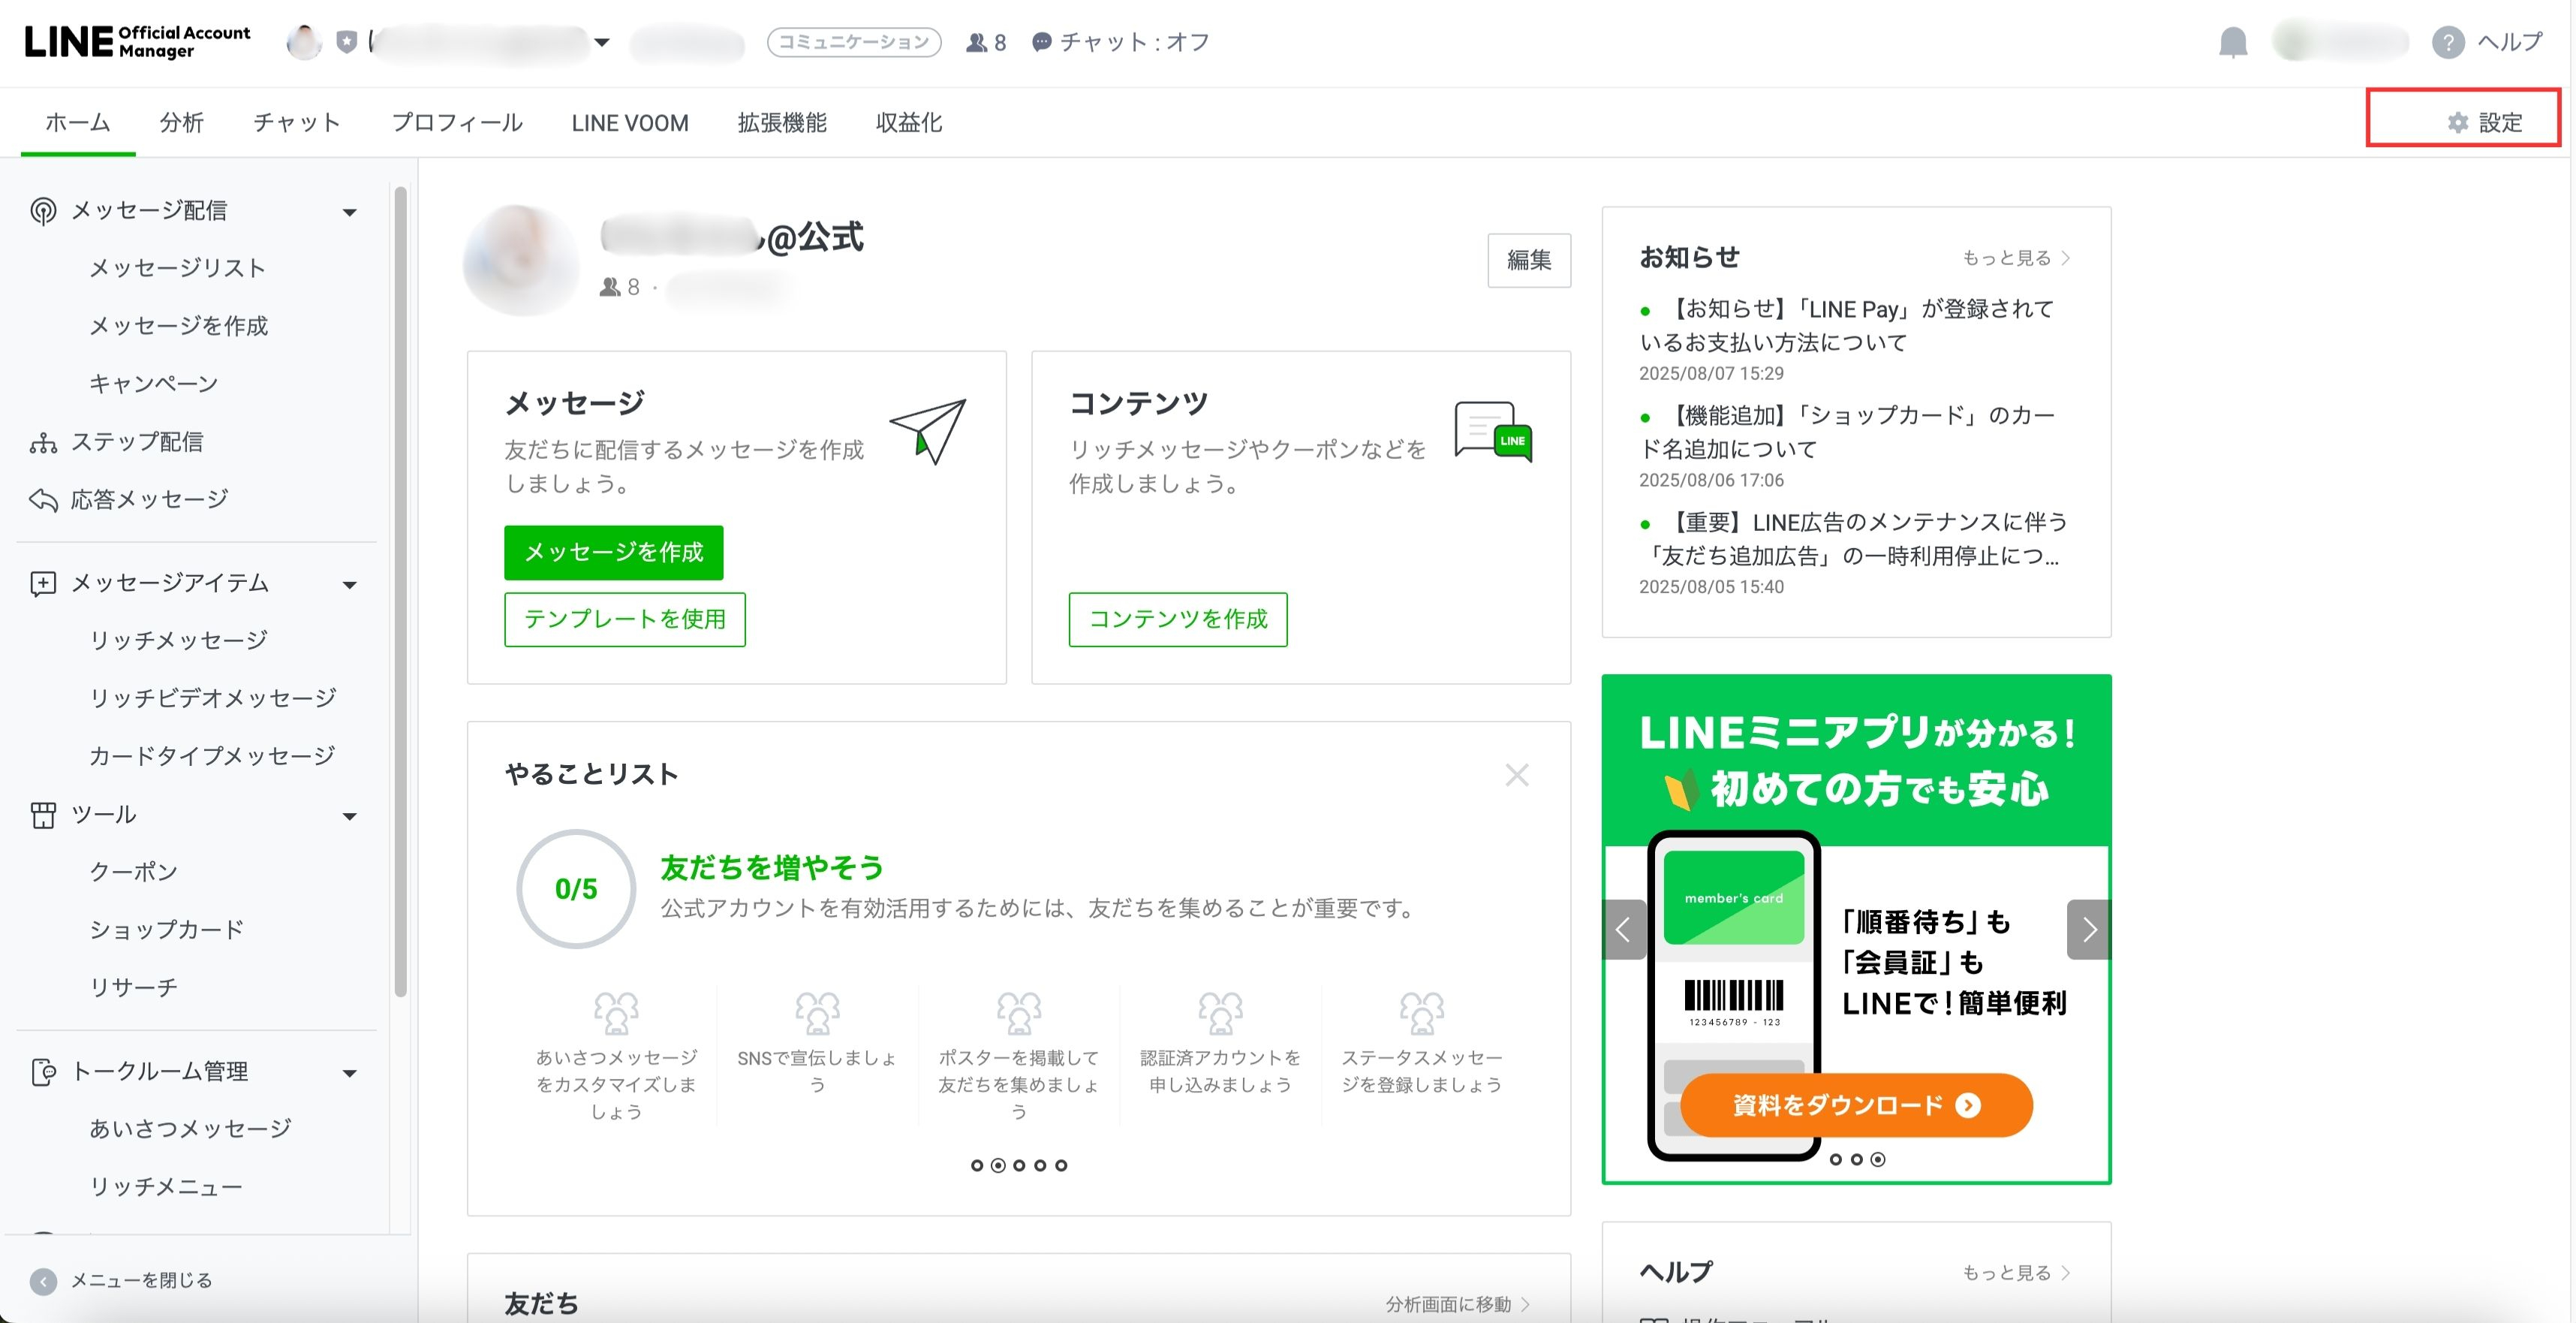2576x1323 pixels.
Task: Click the collapse menu arrow icon
Action: point(43,1281)
